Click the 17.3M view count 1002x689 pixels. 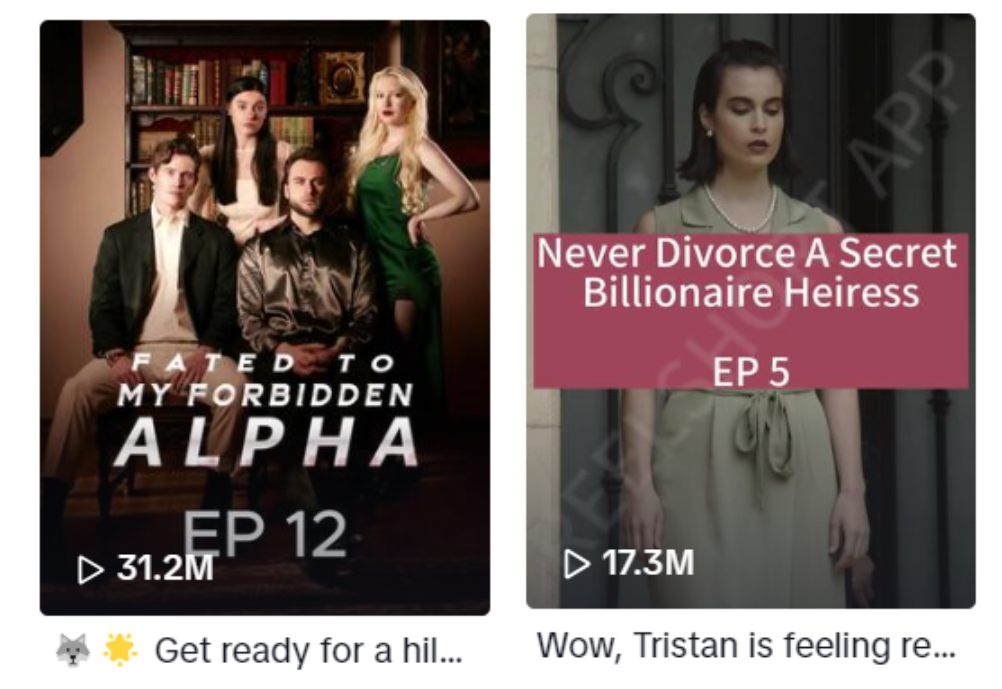648,562
